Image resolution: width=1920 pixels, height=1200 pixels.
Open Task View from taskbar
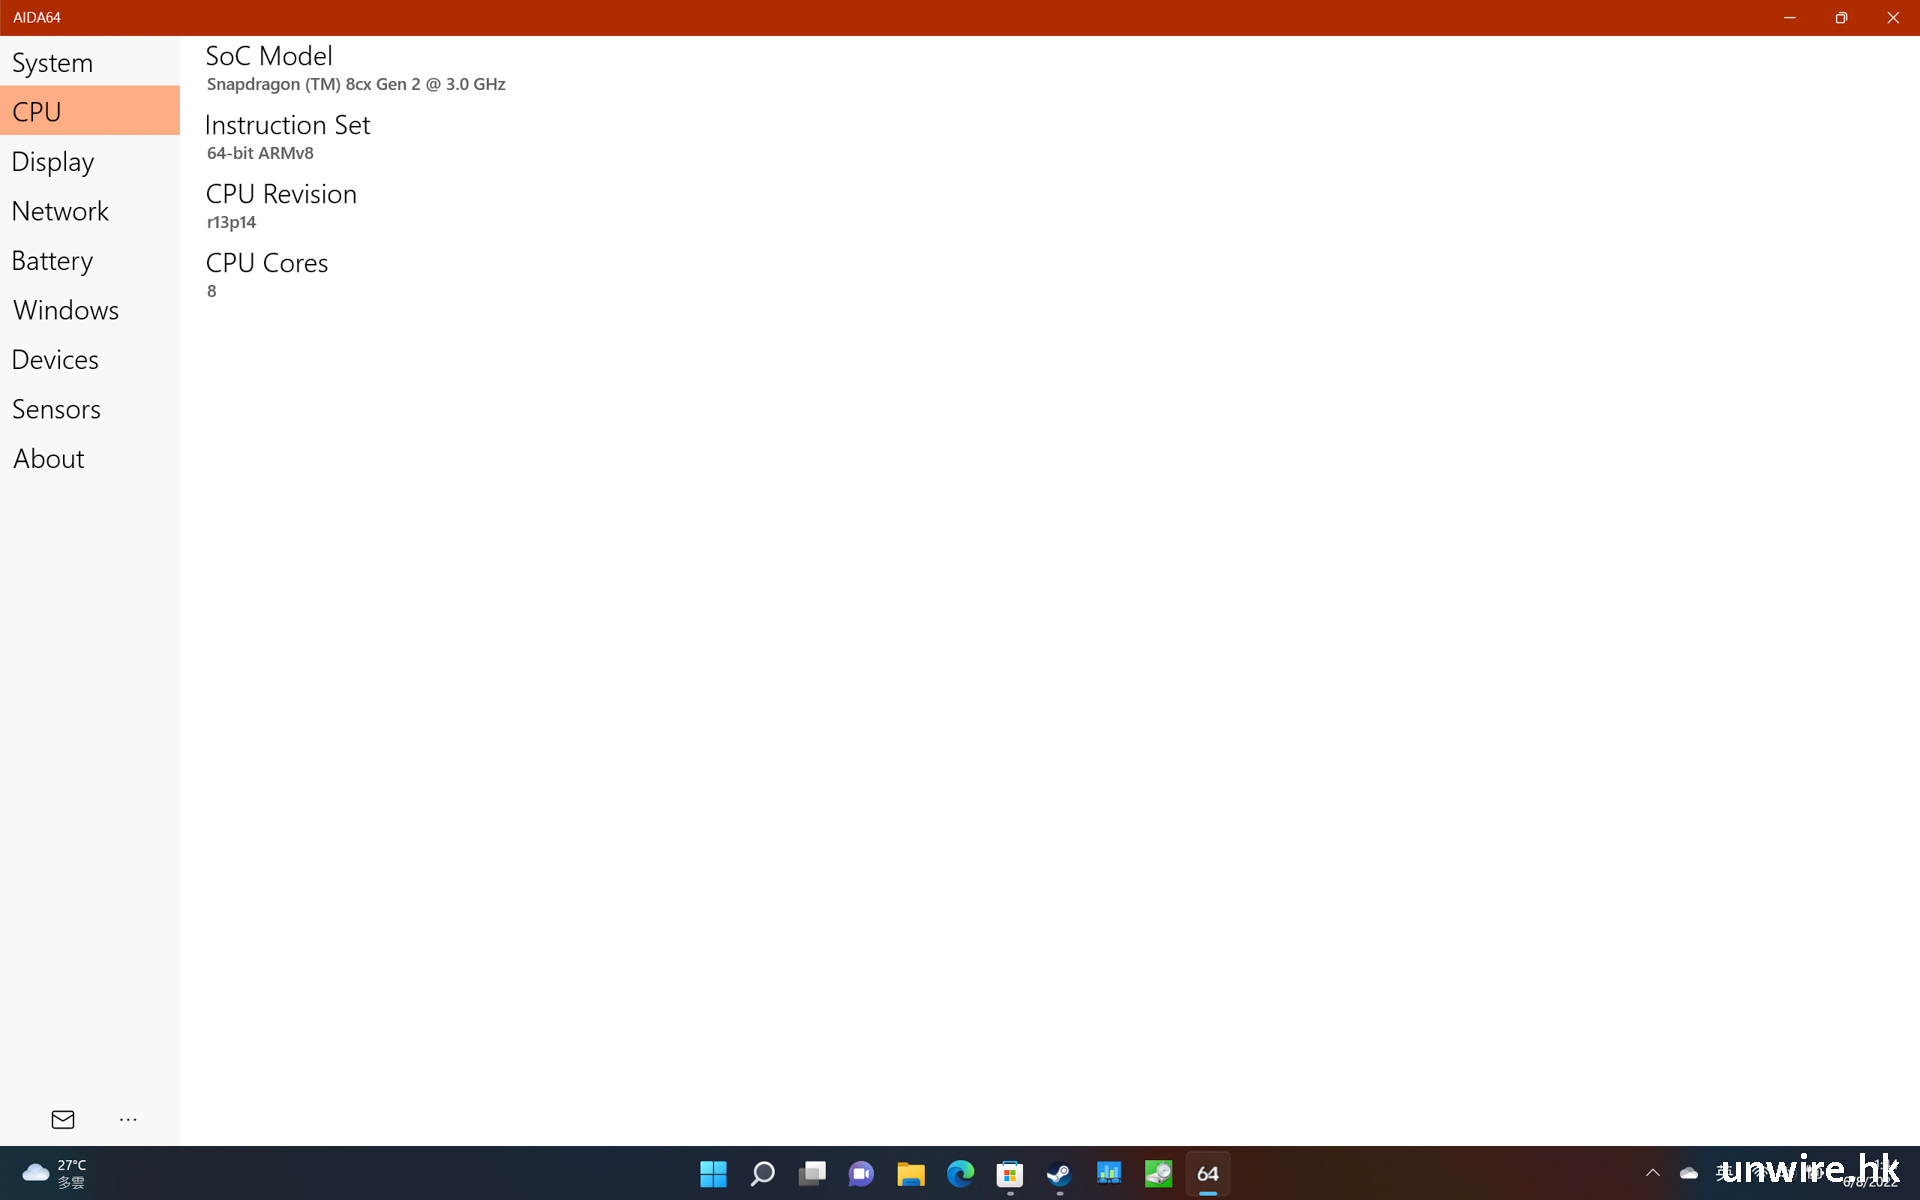(812, 1173)
